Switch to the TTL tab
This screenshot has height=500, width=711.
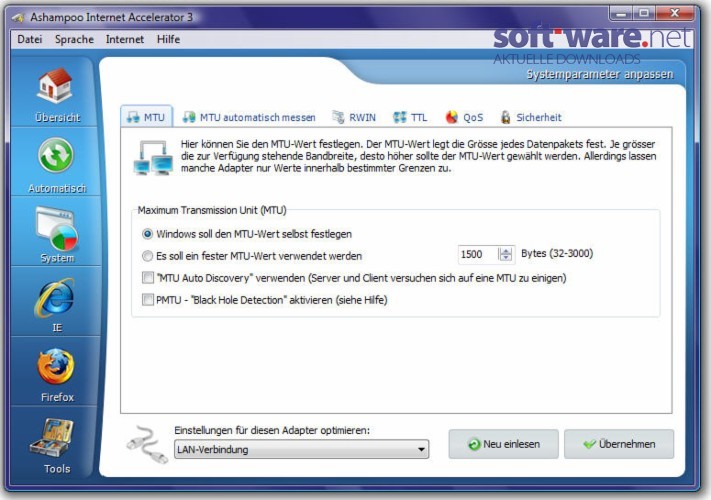(410, 117)
